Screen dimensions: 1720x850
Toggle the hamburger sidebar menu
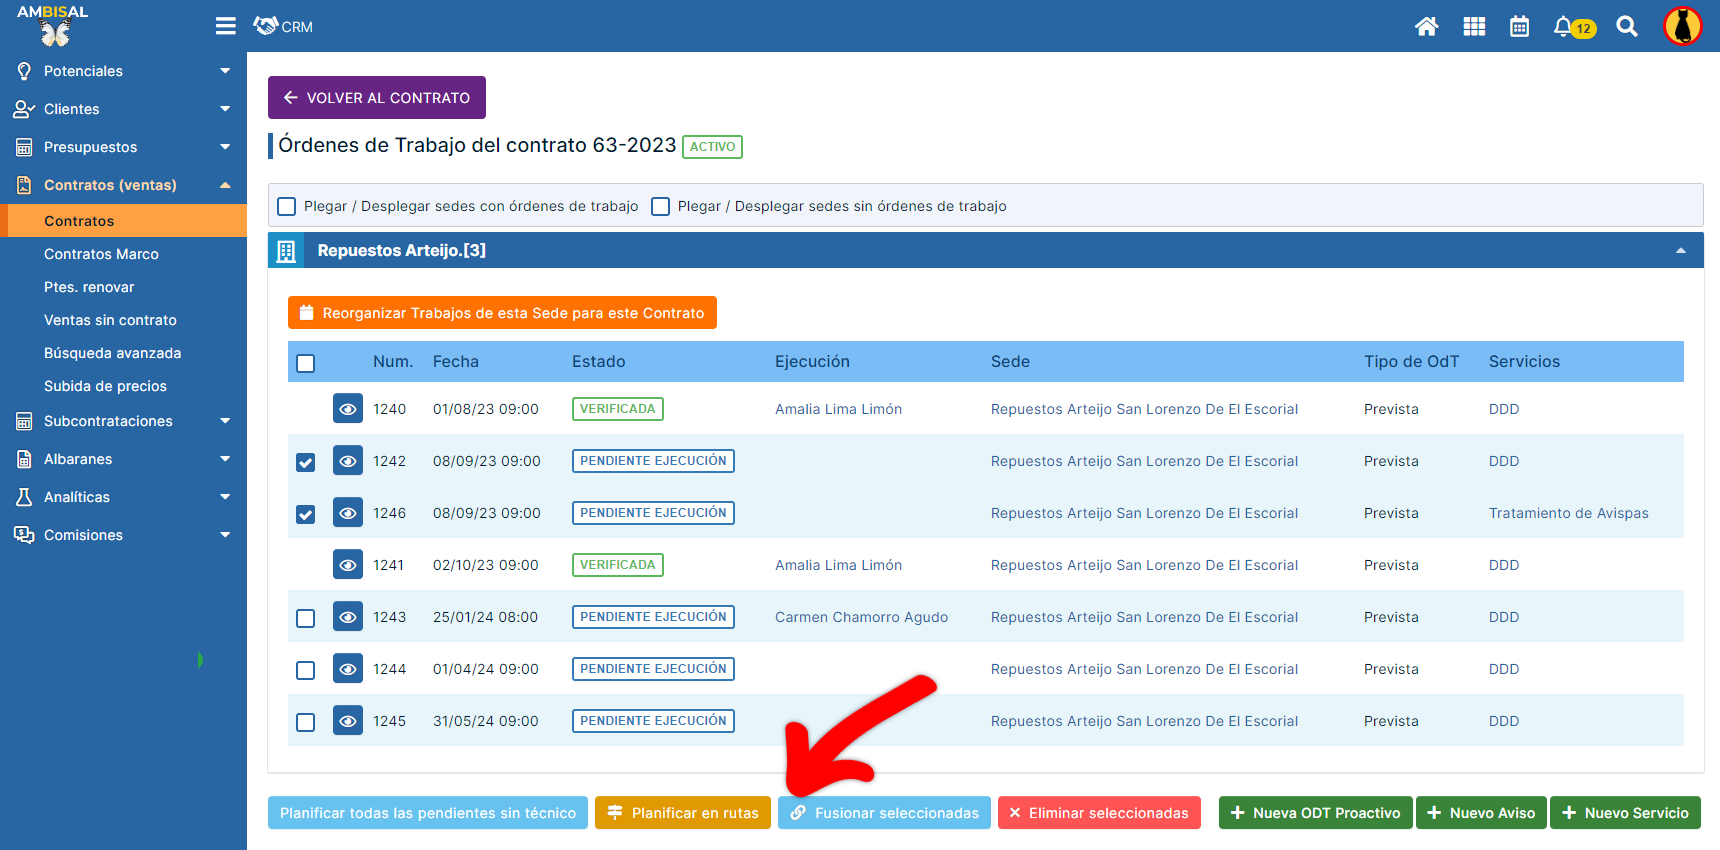(226, 26)
